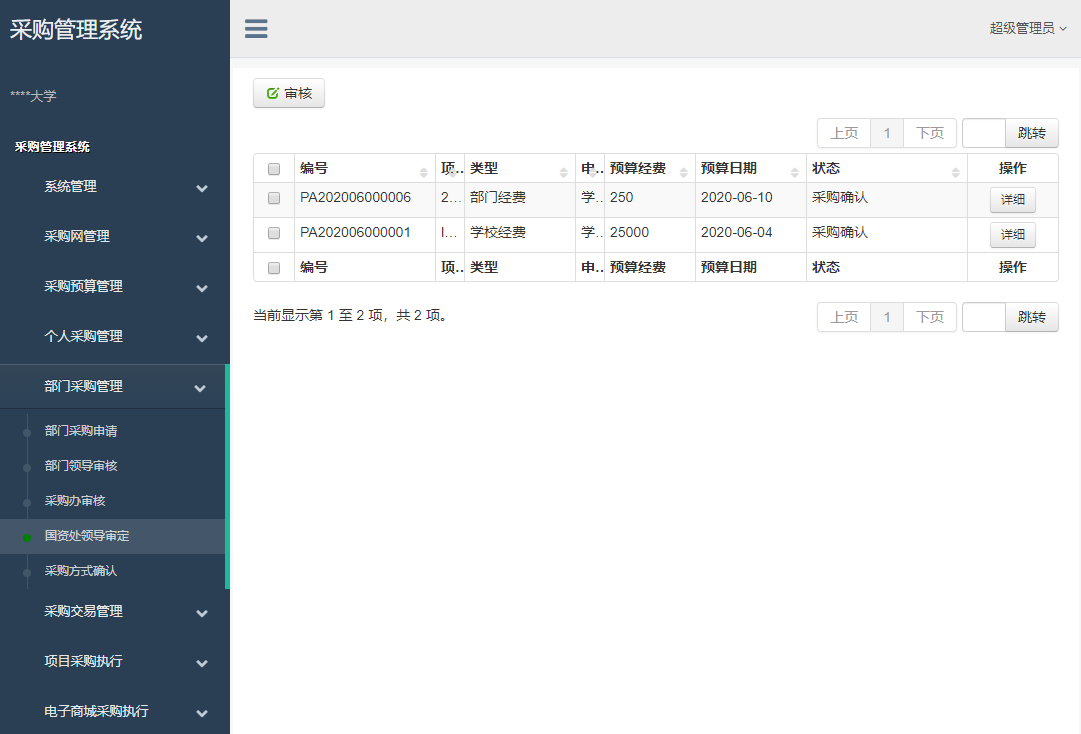This screenshot has width=1081, height=734.
Task: Toggle the hamburger sidebar menu icon
Action: coord(256,29)
